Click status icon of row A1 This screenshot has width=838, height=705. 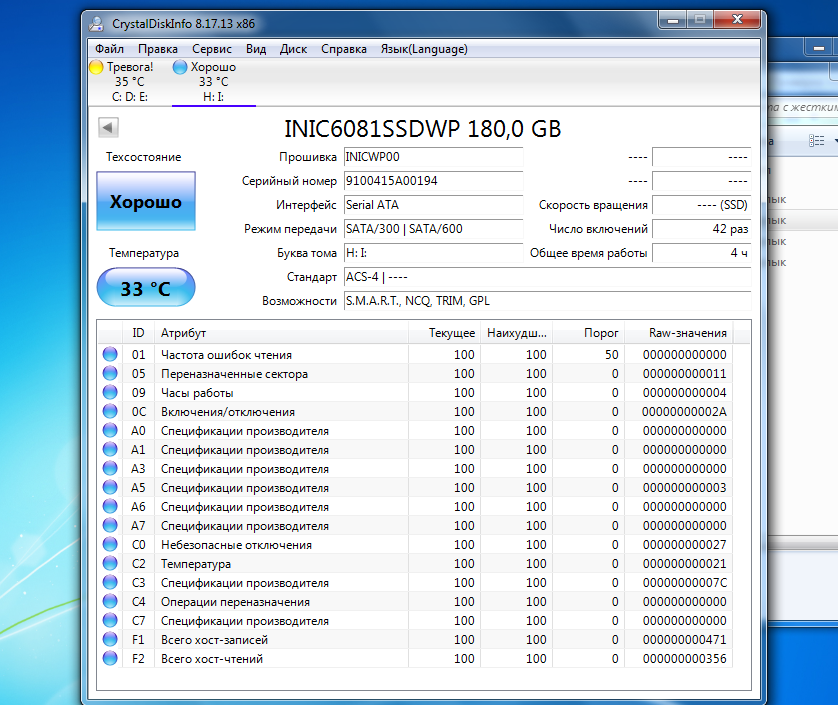pos(110,450)
